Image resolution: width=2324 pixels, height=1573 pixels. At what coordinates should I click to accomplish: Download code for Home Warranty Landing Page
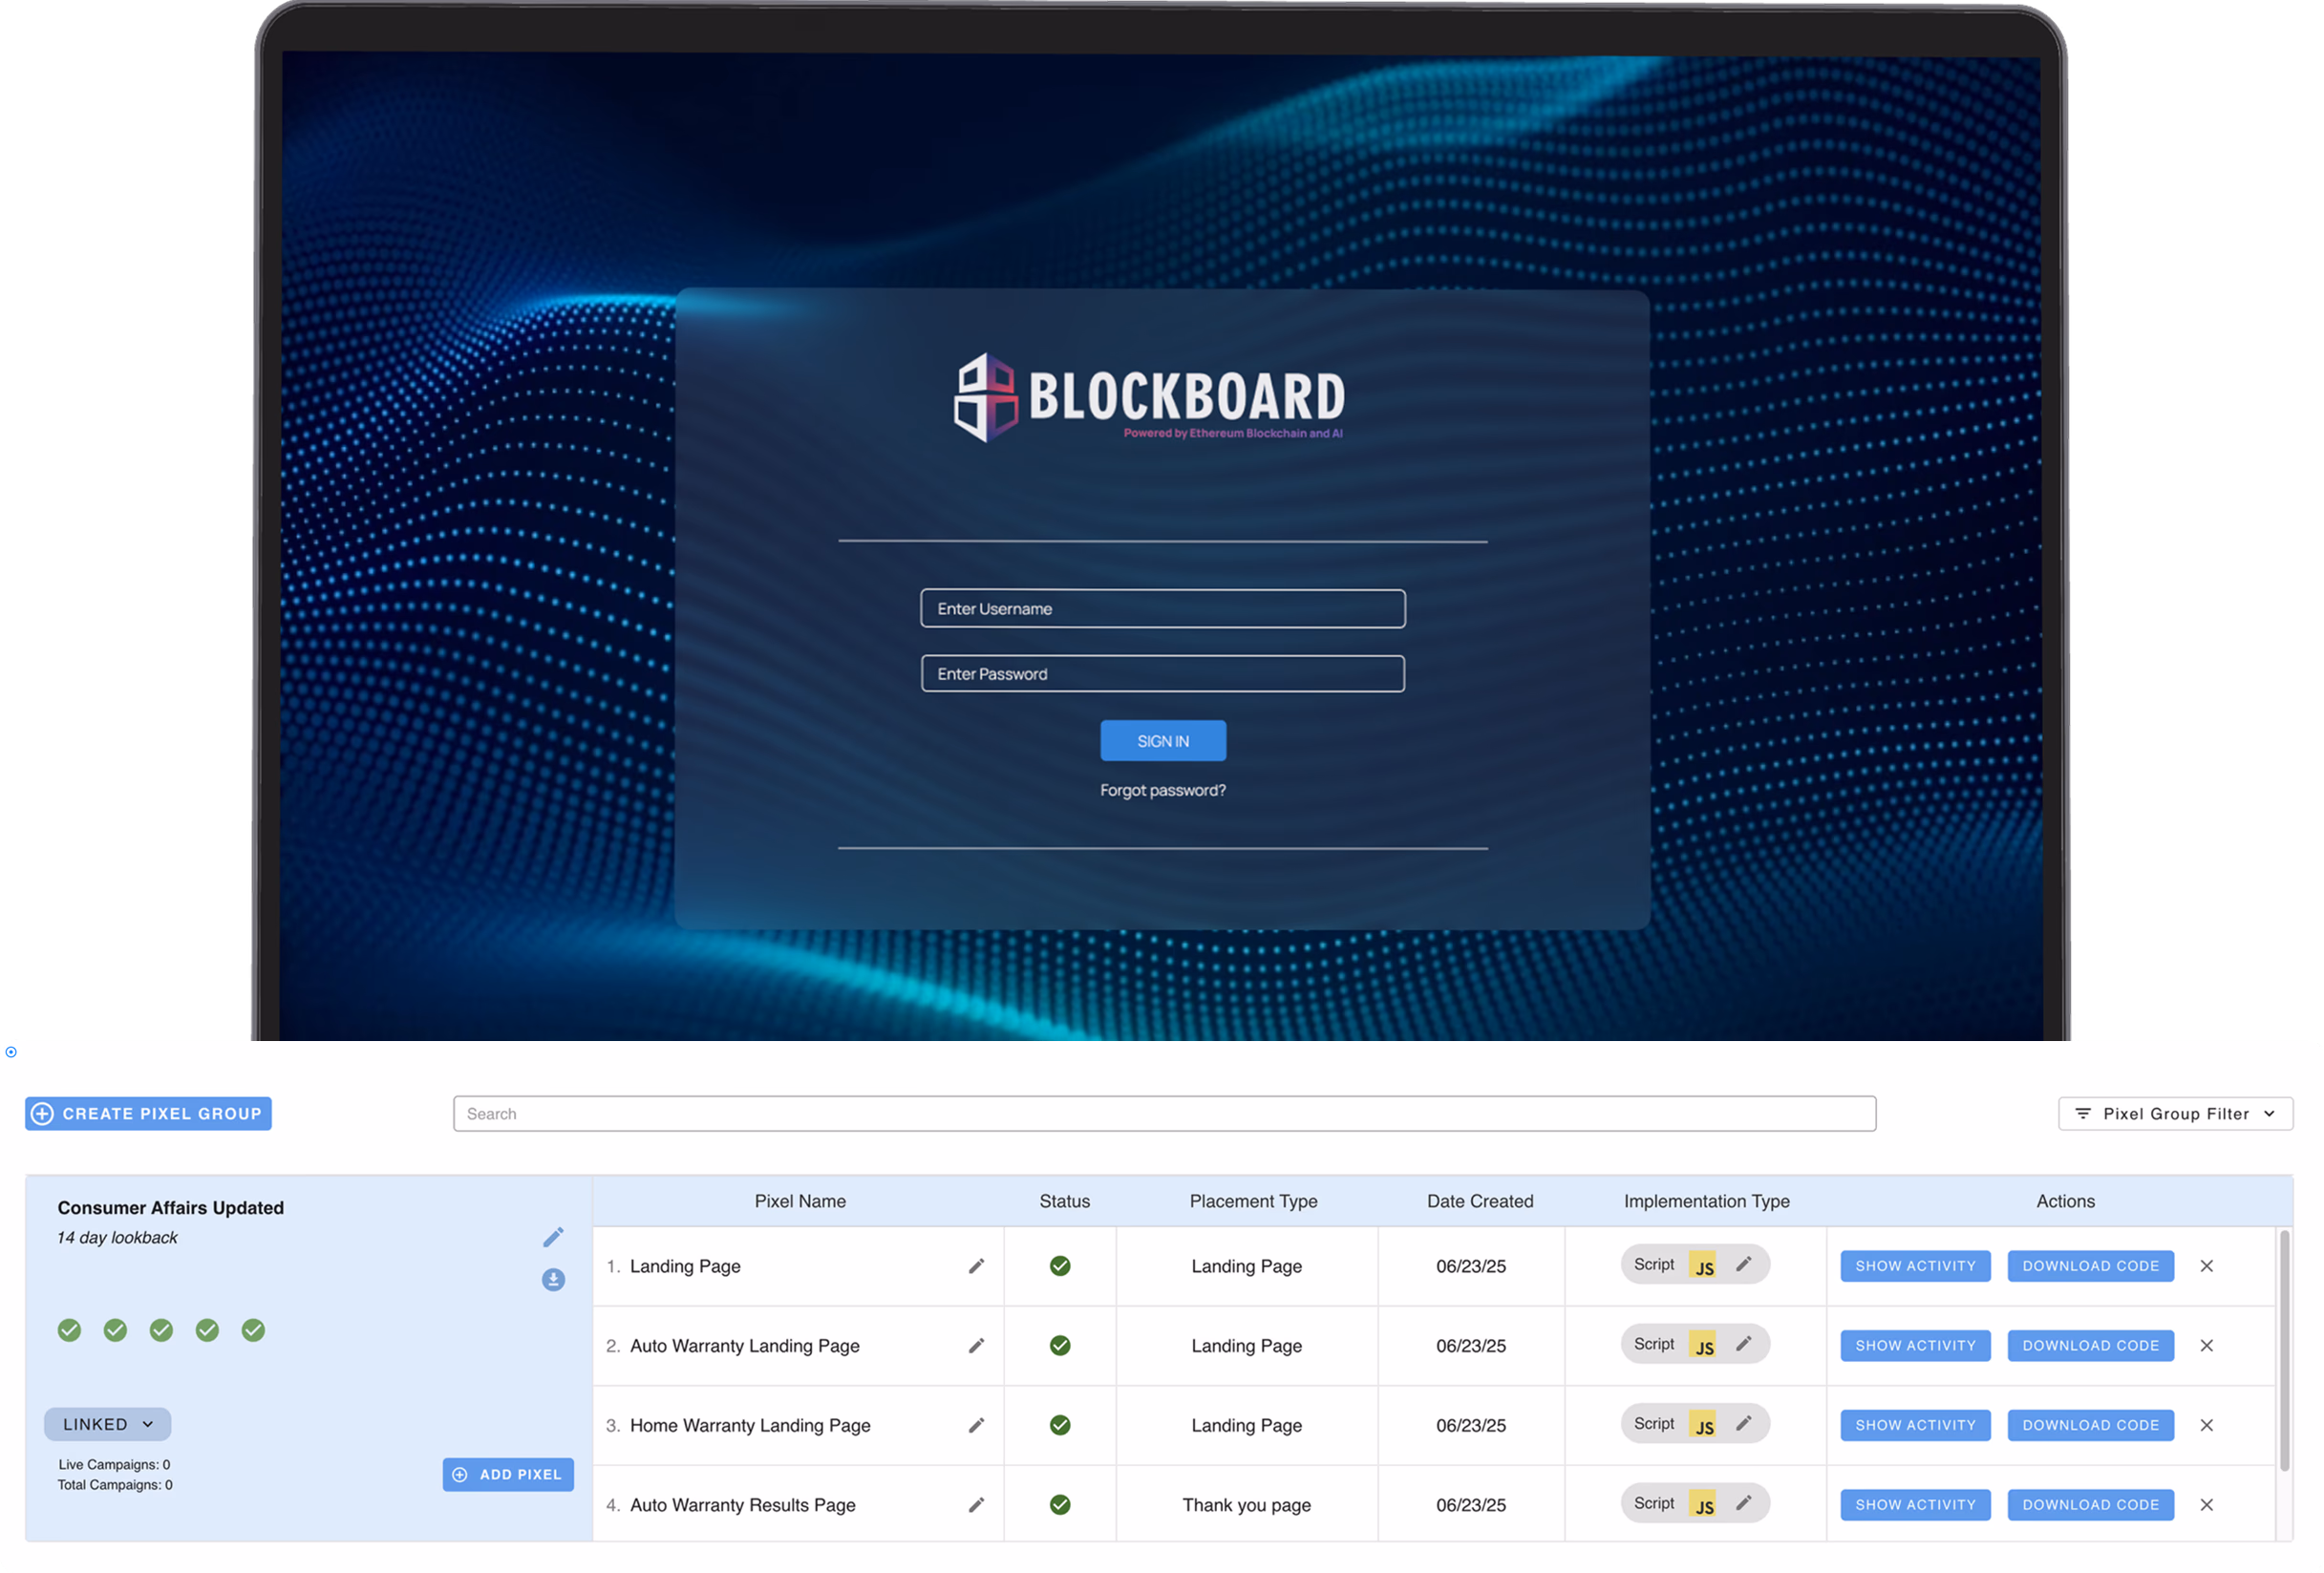(x=2090, y=1425)
